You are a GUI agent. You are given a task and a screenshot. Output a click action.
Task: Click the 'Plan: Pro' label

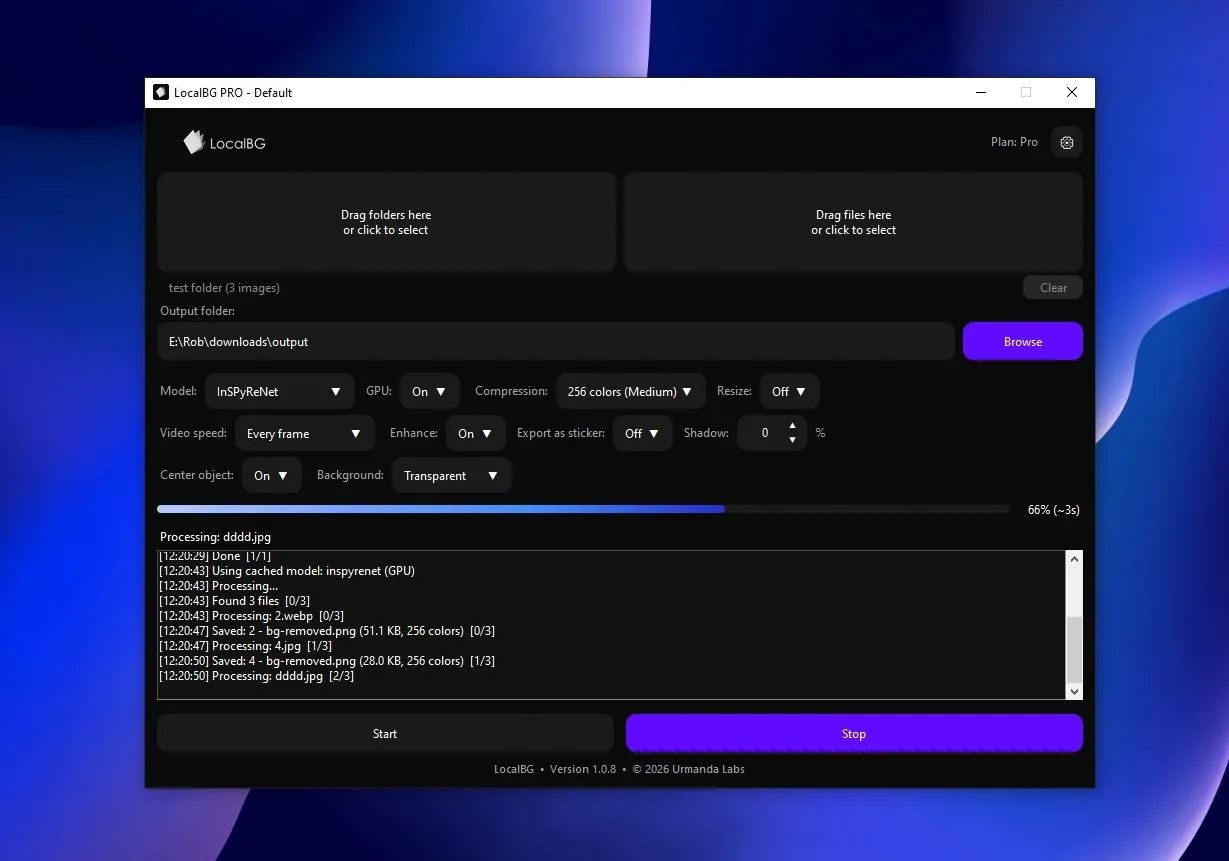point(1014,142)
